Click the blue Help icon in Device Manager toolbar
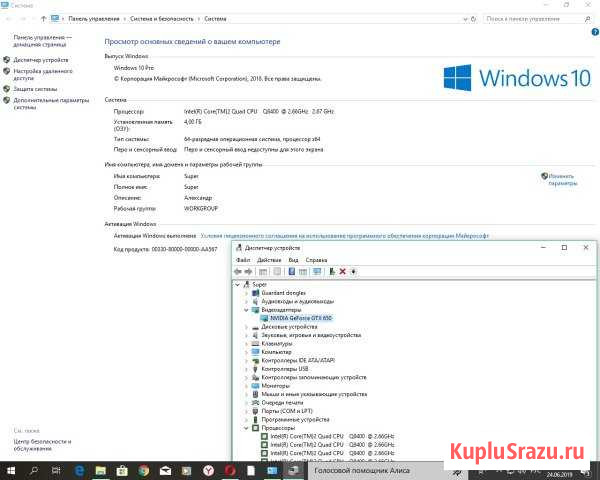600x480 pixels. pyautogui.click(x=292, y=271)
